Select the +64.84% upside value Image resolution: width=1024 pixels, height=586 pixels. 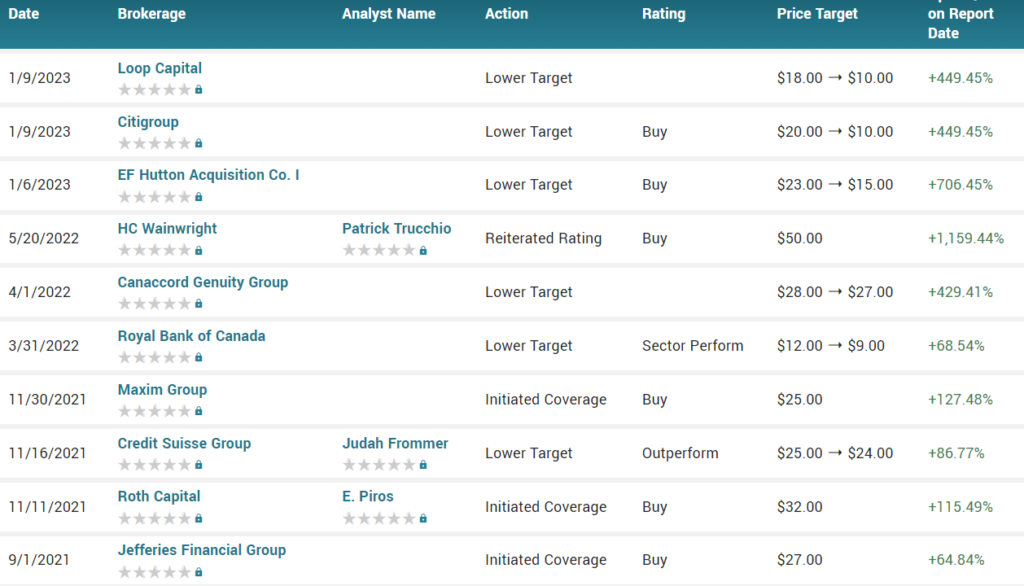[x=956, y=560]
